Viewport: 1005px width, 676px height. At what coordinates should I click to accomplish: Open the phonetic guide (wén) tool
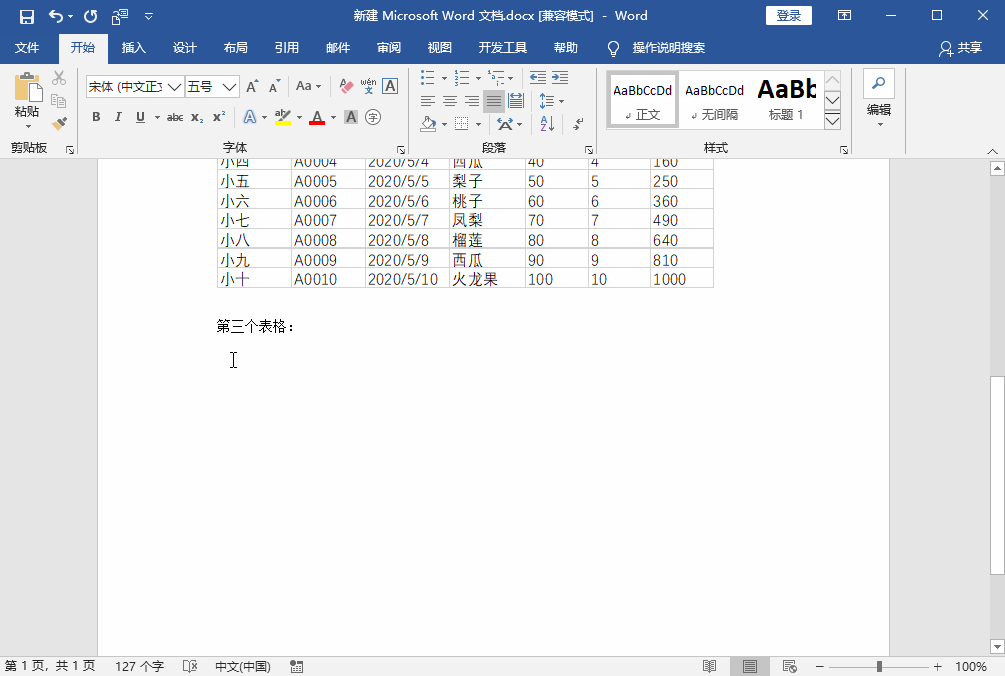(x=369, y=87)
